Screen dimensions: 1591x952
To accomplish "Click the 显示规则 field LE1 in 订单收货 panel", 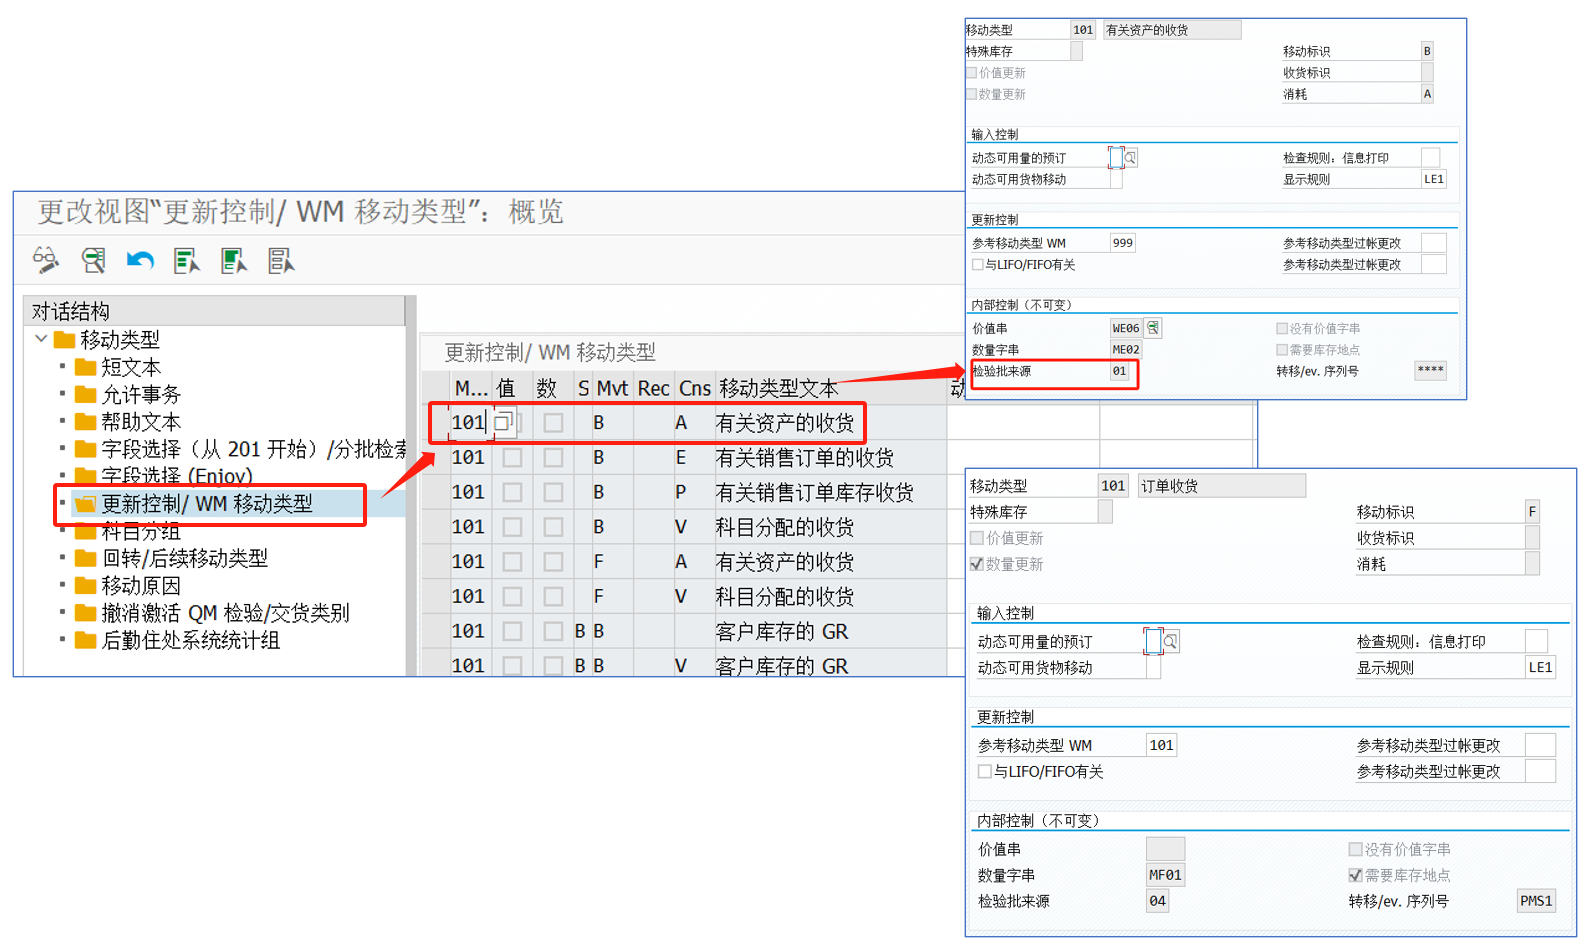I will [x=1540, y=667].
